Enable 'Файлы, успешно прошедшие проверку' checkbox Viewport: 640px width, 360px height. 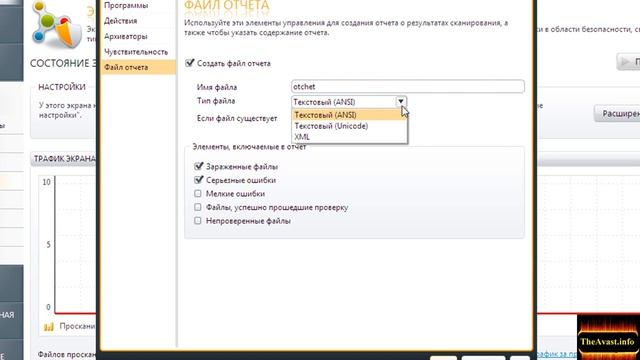click(198, 207)
